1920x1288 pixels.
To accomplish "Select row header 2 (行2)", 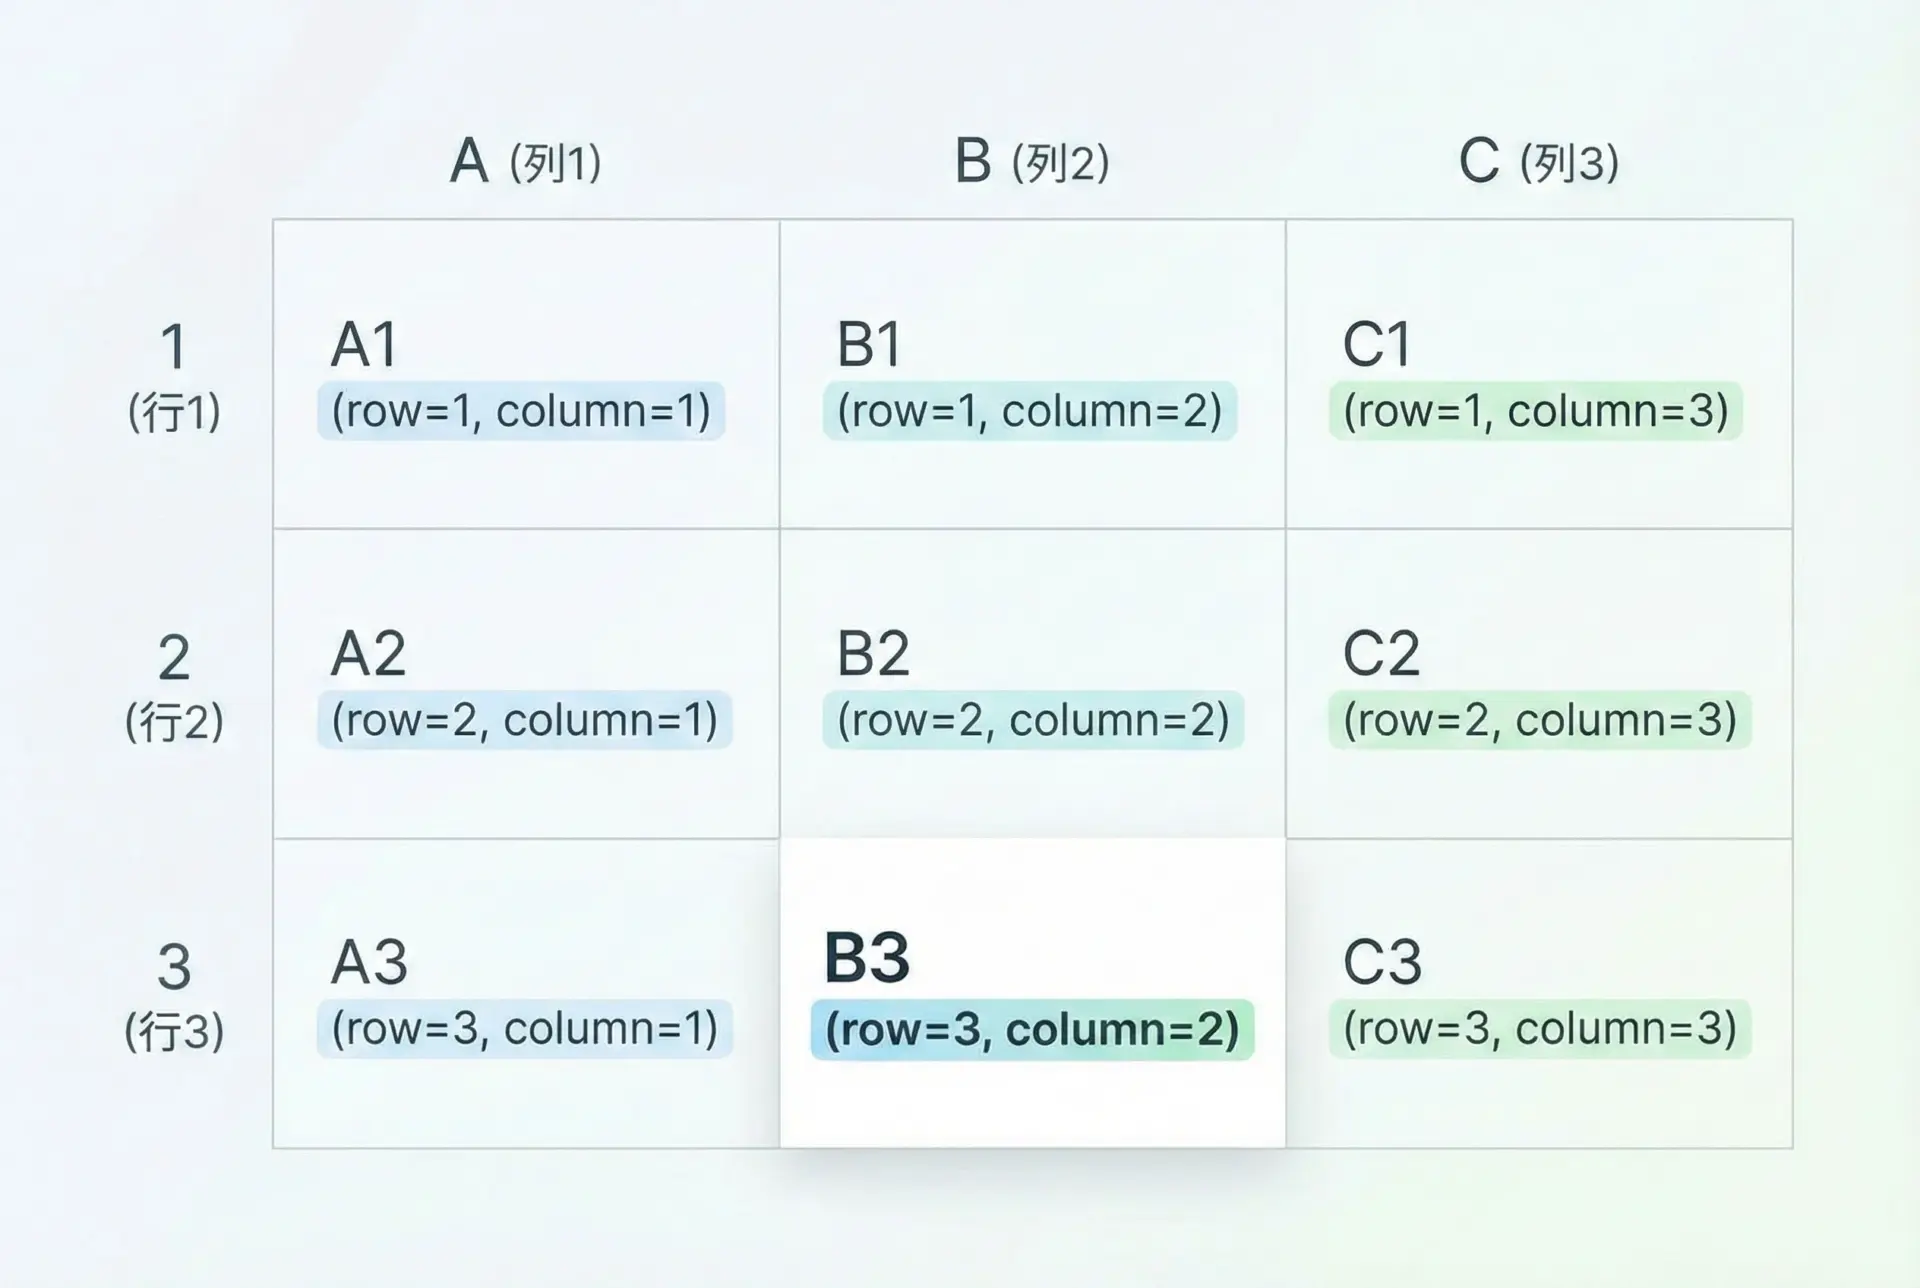I will 174,686.
